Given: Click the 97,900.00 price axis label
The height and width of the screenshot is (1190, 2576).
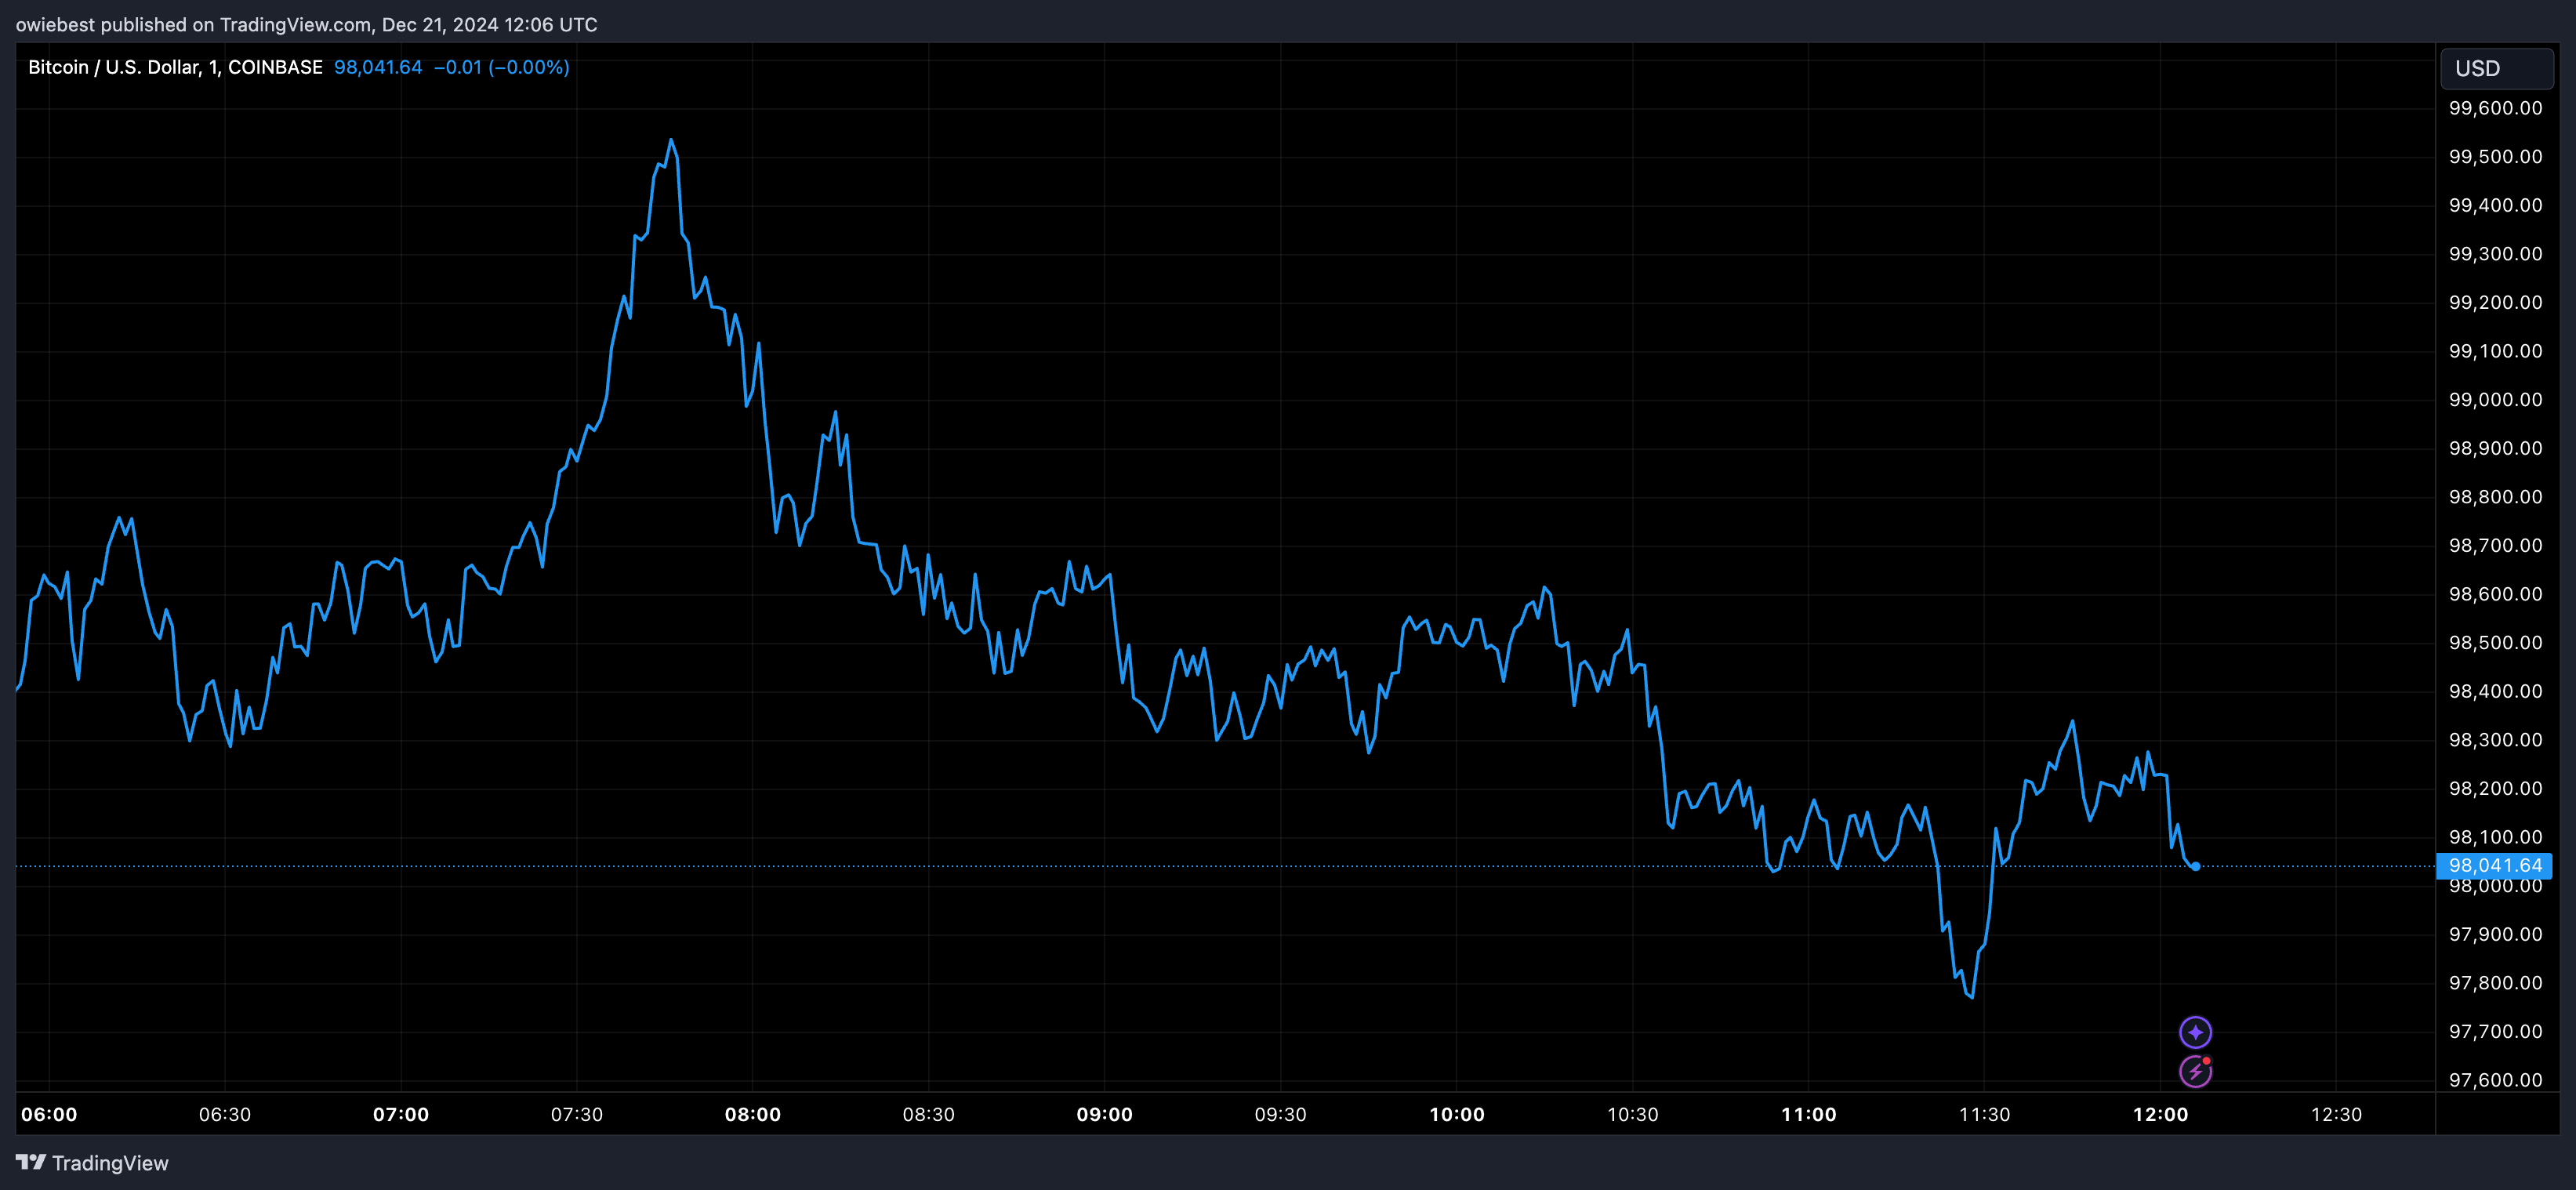Looking at the screenshot, I should 2495,934.
